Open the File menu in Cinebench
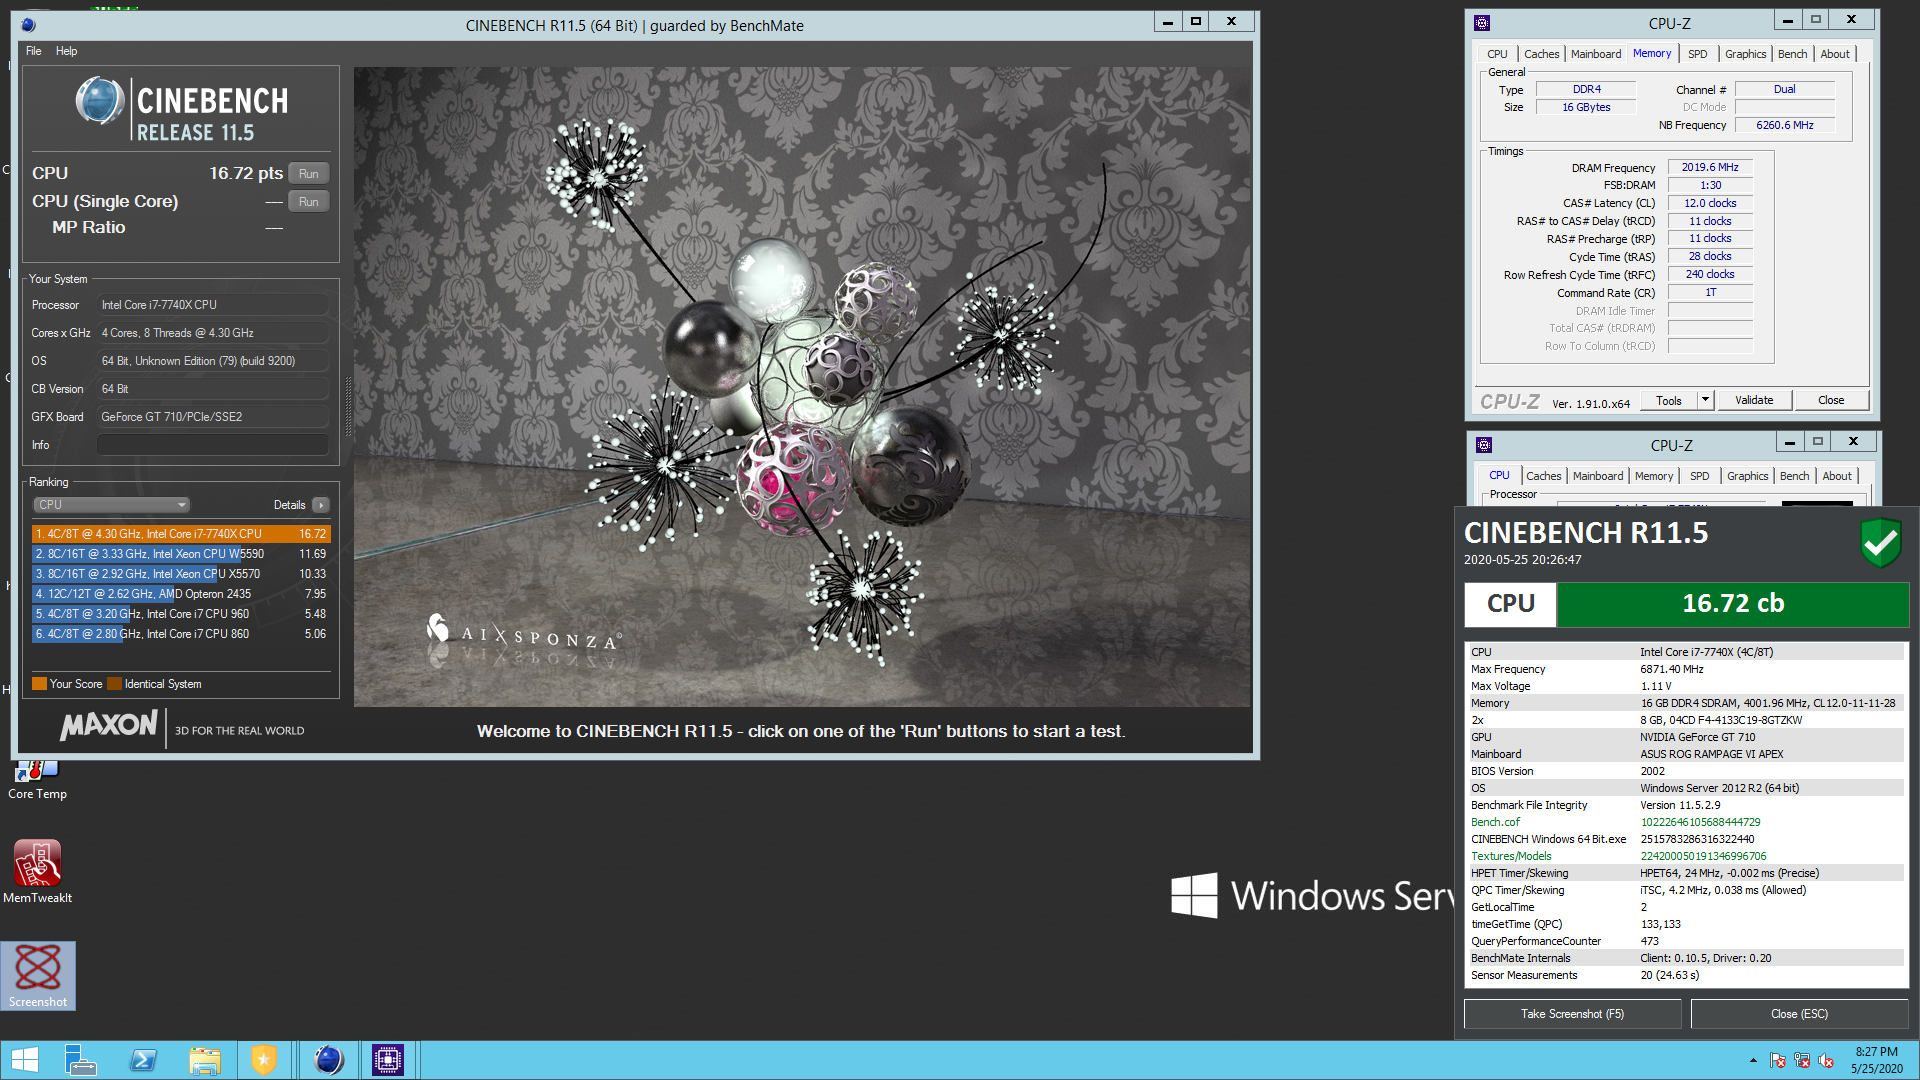The width and height of the screenshot is (1920, 1080). (x=34, y=51)
